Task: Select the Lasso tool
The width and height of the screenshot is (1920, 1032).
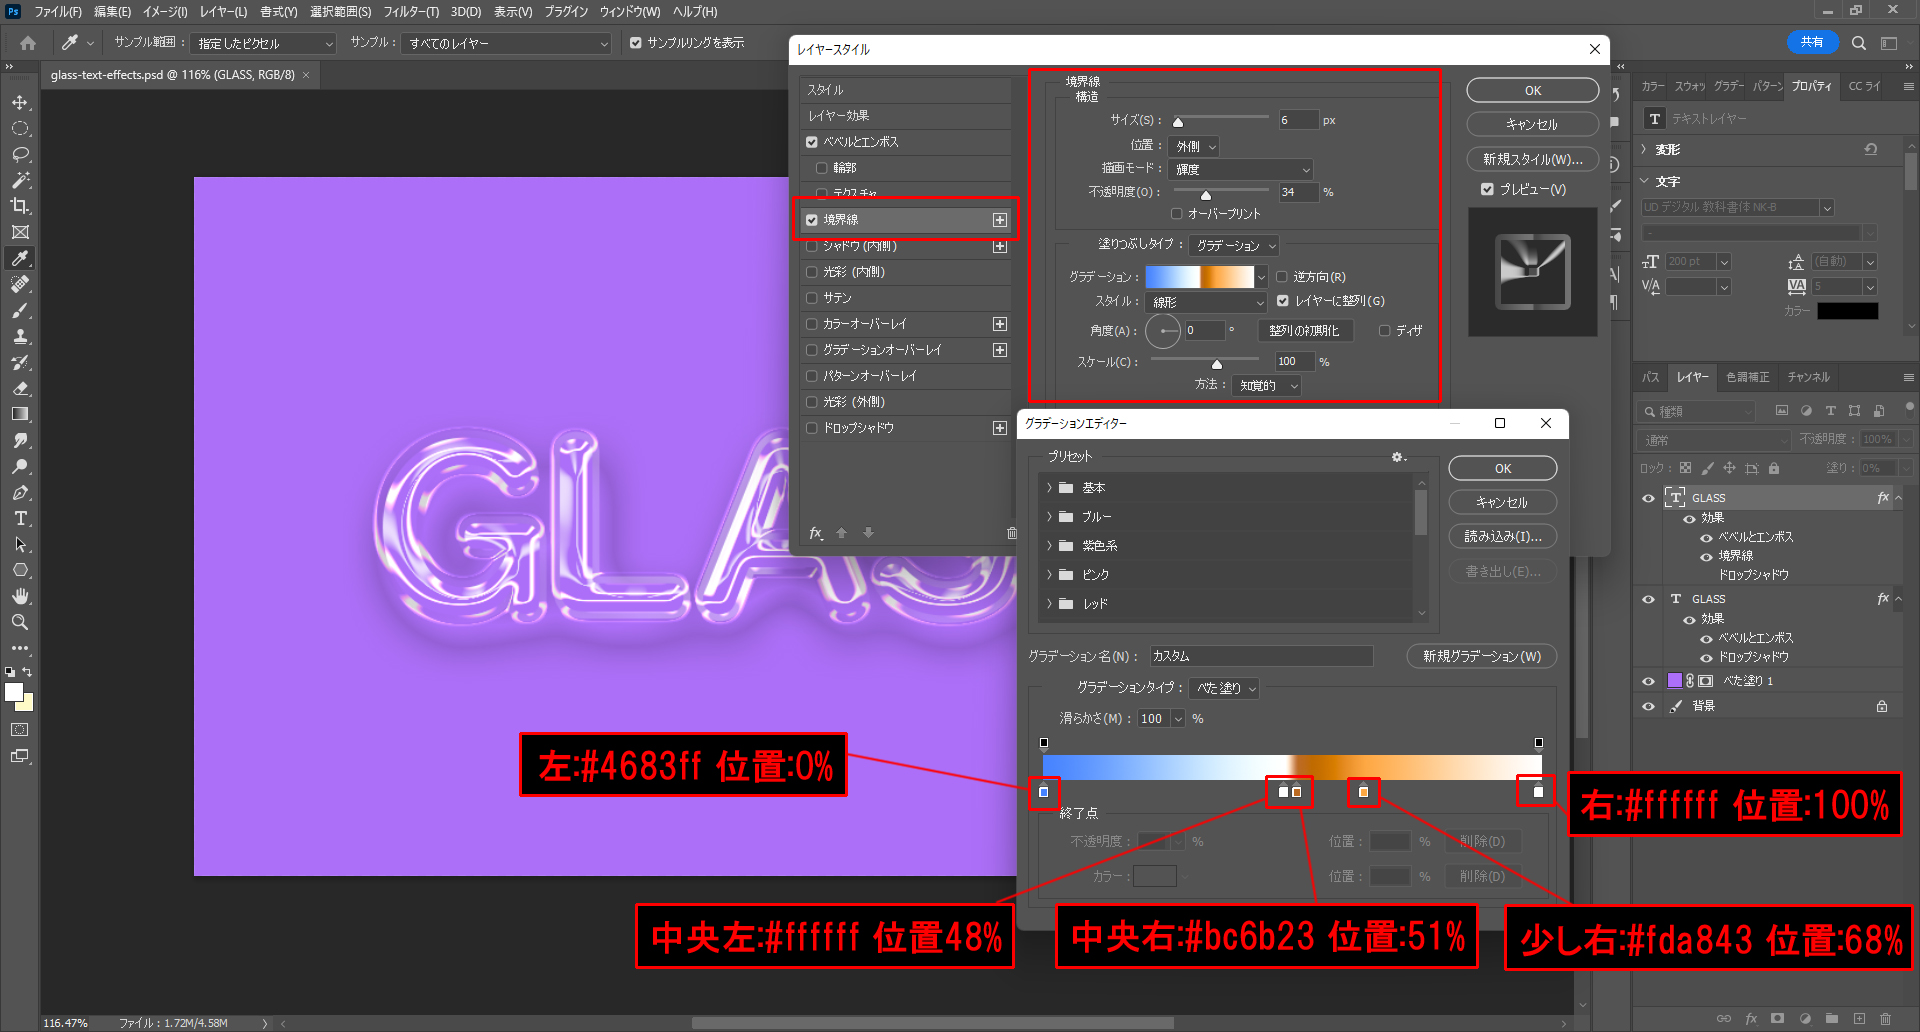Action: coord(20,155)
